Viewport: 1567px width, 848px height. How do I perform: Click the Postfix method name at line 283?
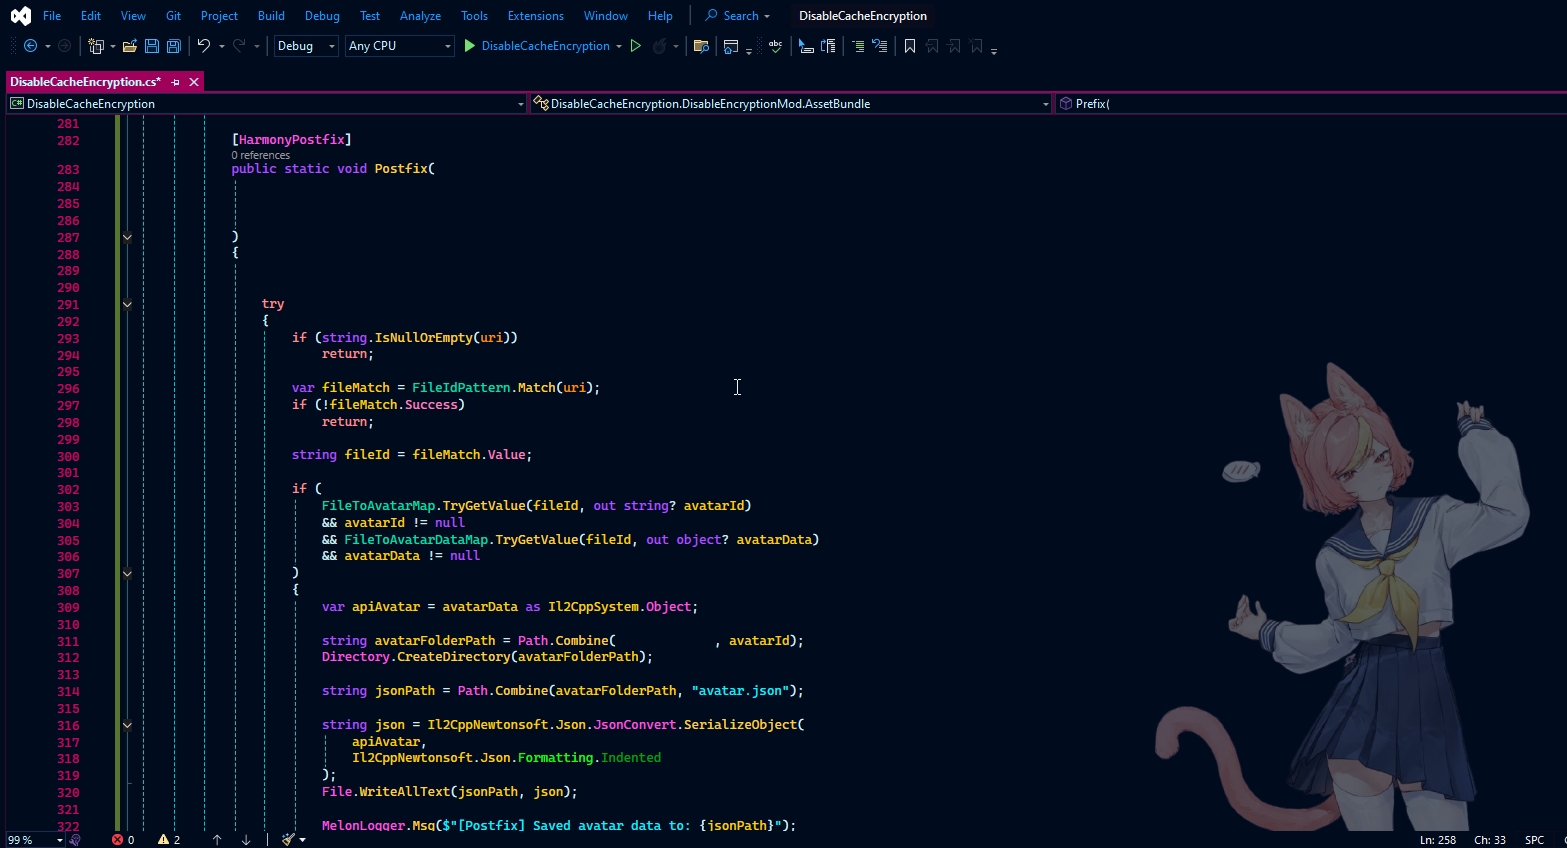pos(401,169)
